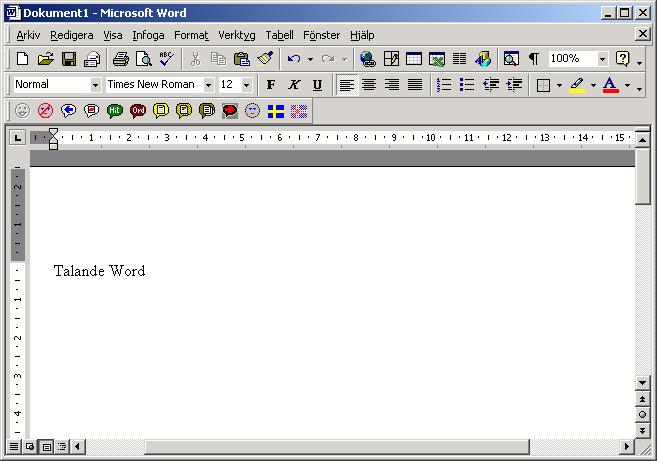Switch to normal view button

tap(14, 447)
